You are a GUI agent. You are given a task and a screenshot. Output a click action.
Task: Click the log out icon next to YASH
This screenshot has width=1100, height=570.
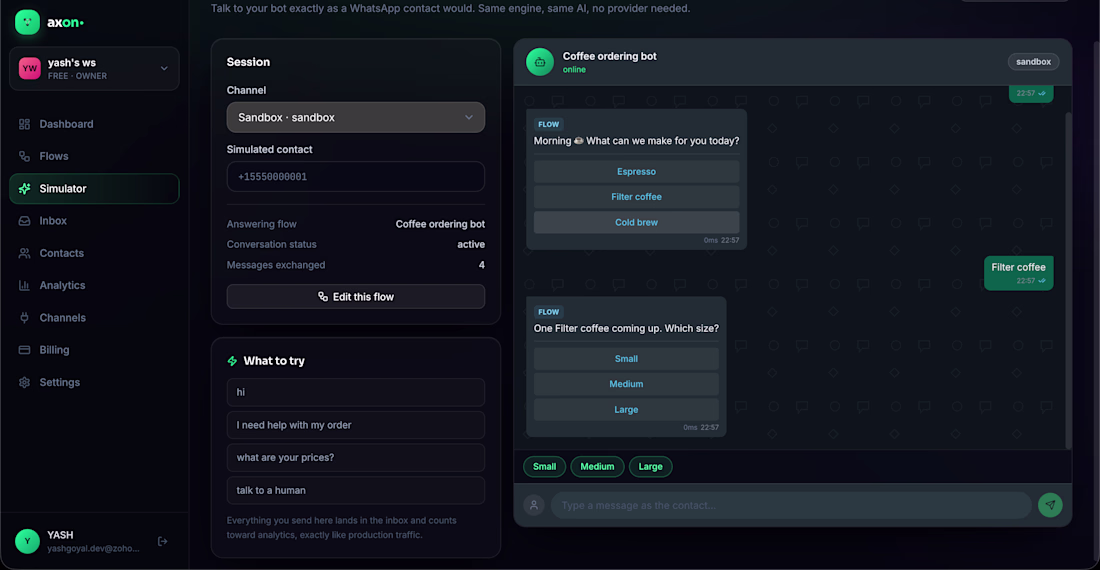(162, 541)
